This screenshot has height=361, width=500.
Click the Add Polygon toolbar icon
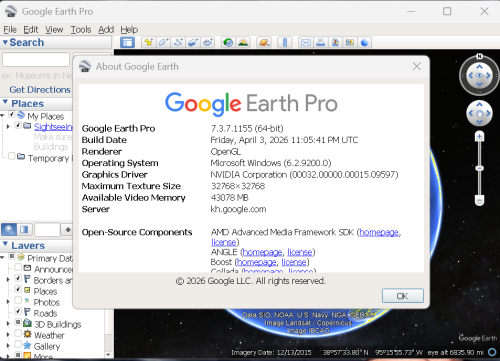[x=163, y=43]
